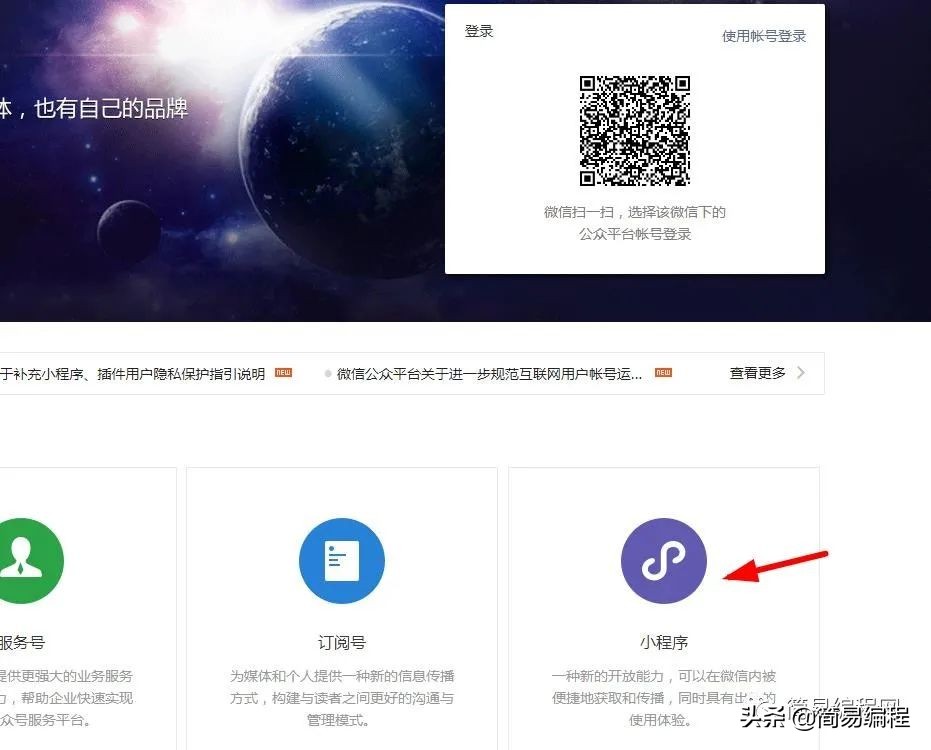
Task: Open the 查看更多 announcements link
Action: (756, 371)
